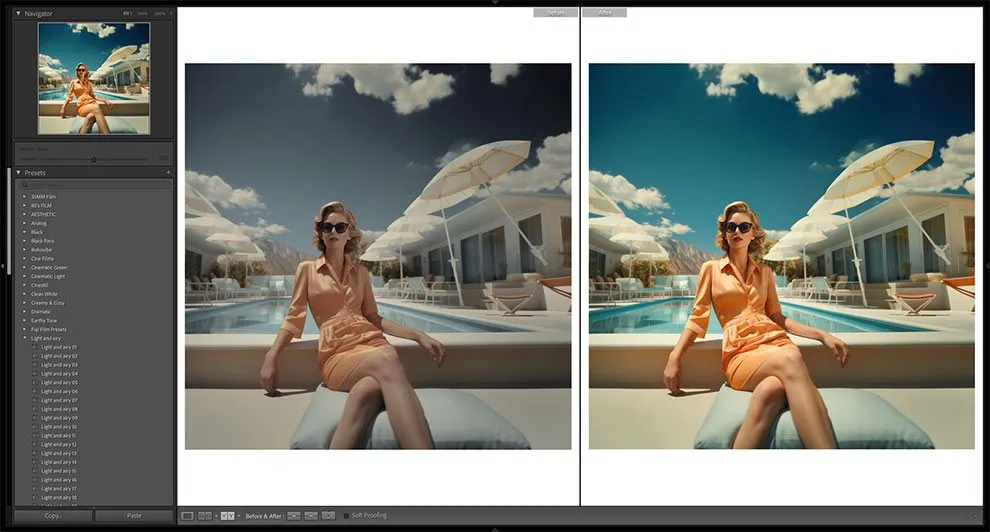Image resolution: width=990 pixels, height=532 pixels.
Task: Click the Copy button
Action: (52, 516)
